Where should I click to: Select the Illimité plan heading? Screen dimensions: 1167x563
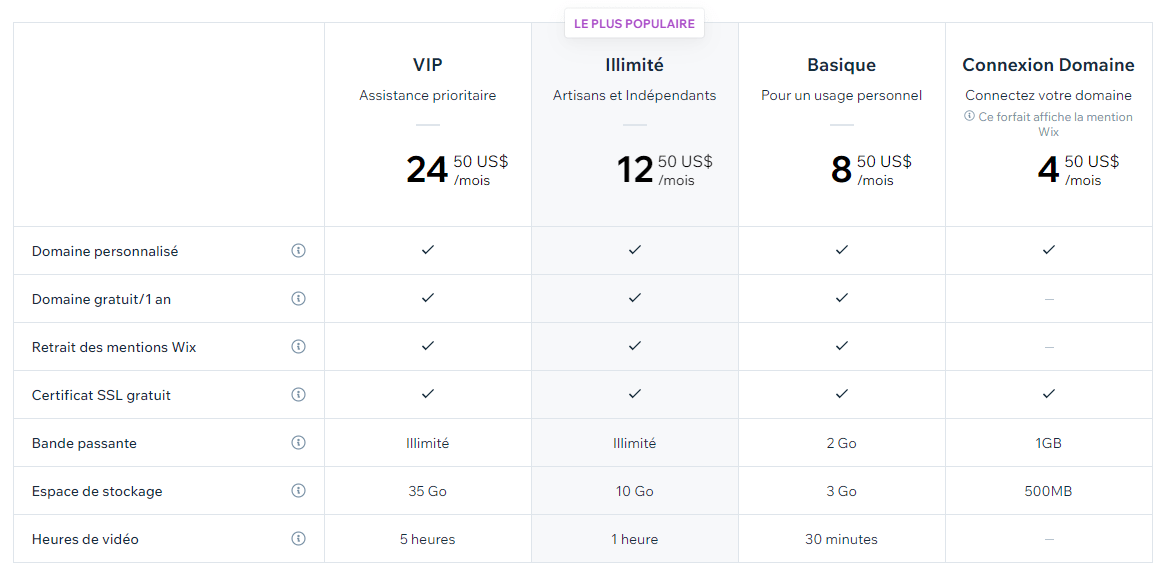634,65
